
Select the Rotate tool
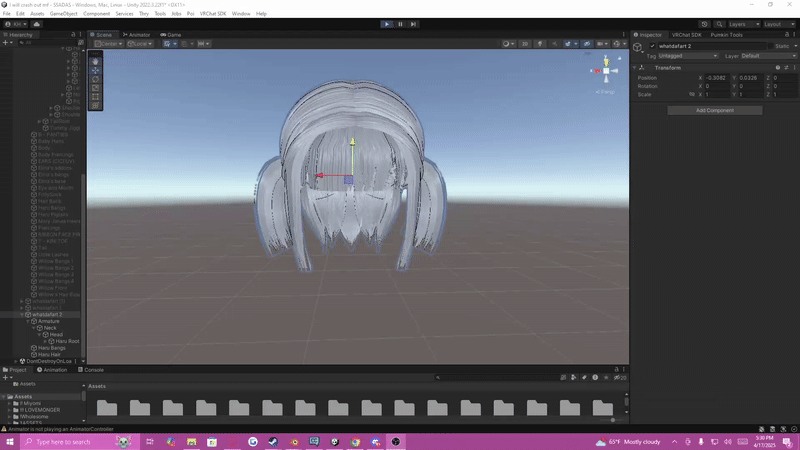(x=95, y=79)
